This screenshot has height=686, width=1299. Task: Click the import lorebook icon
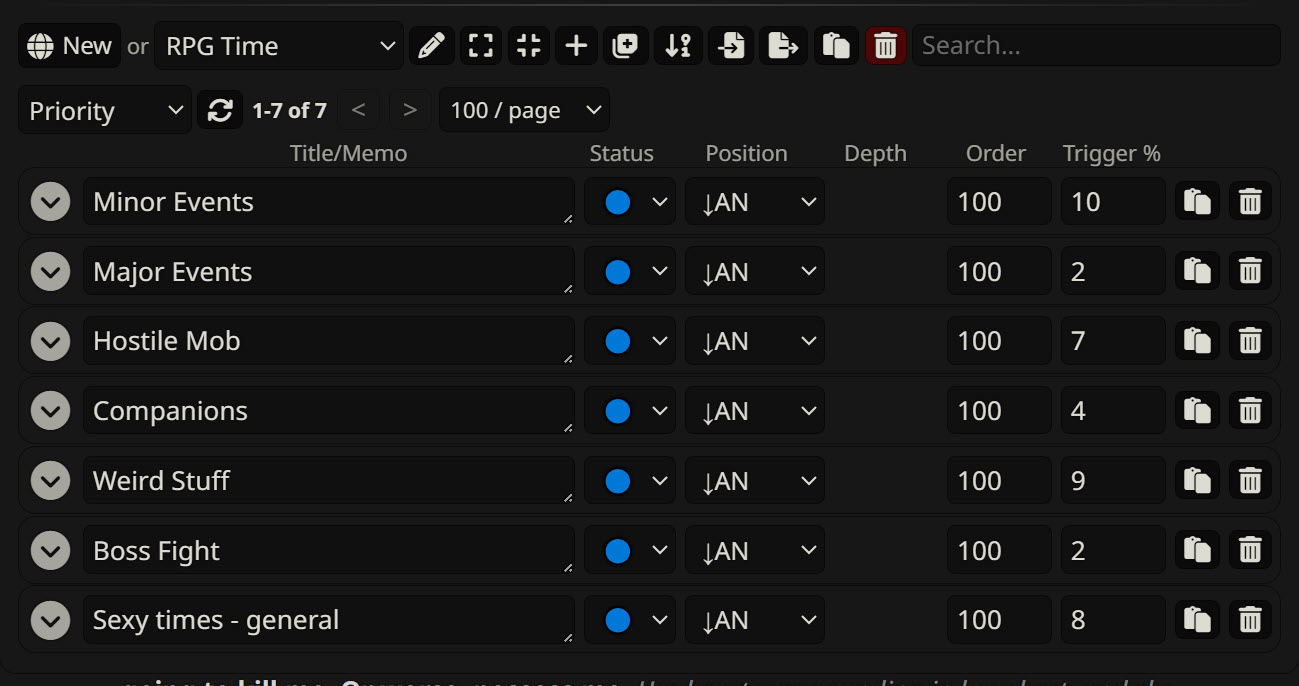point(731,46)
